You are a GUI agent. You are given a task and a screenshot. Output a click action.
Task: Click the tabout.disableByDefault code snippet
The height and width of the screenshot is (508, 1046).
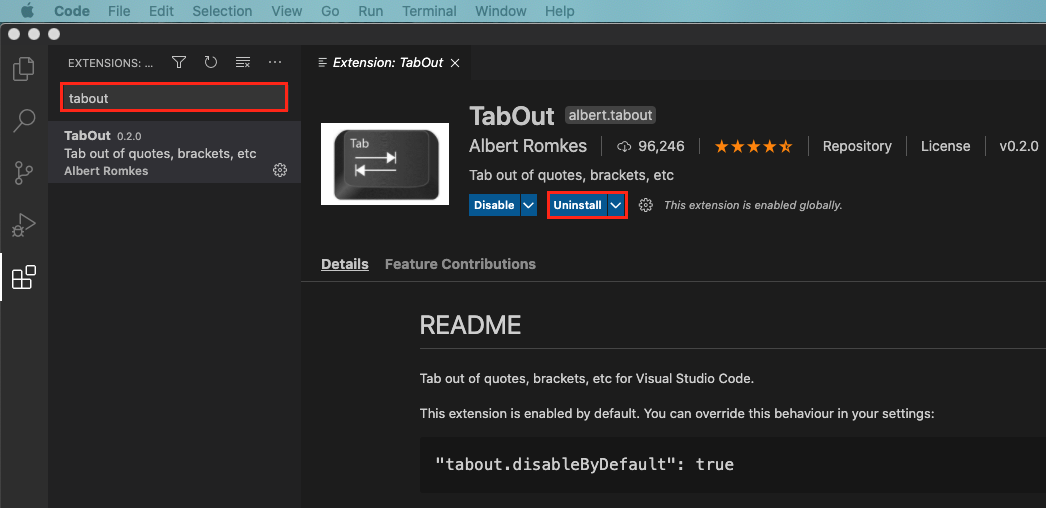(584, 464)
